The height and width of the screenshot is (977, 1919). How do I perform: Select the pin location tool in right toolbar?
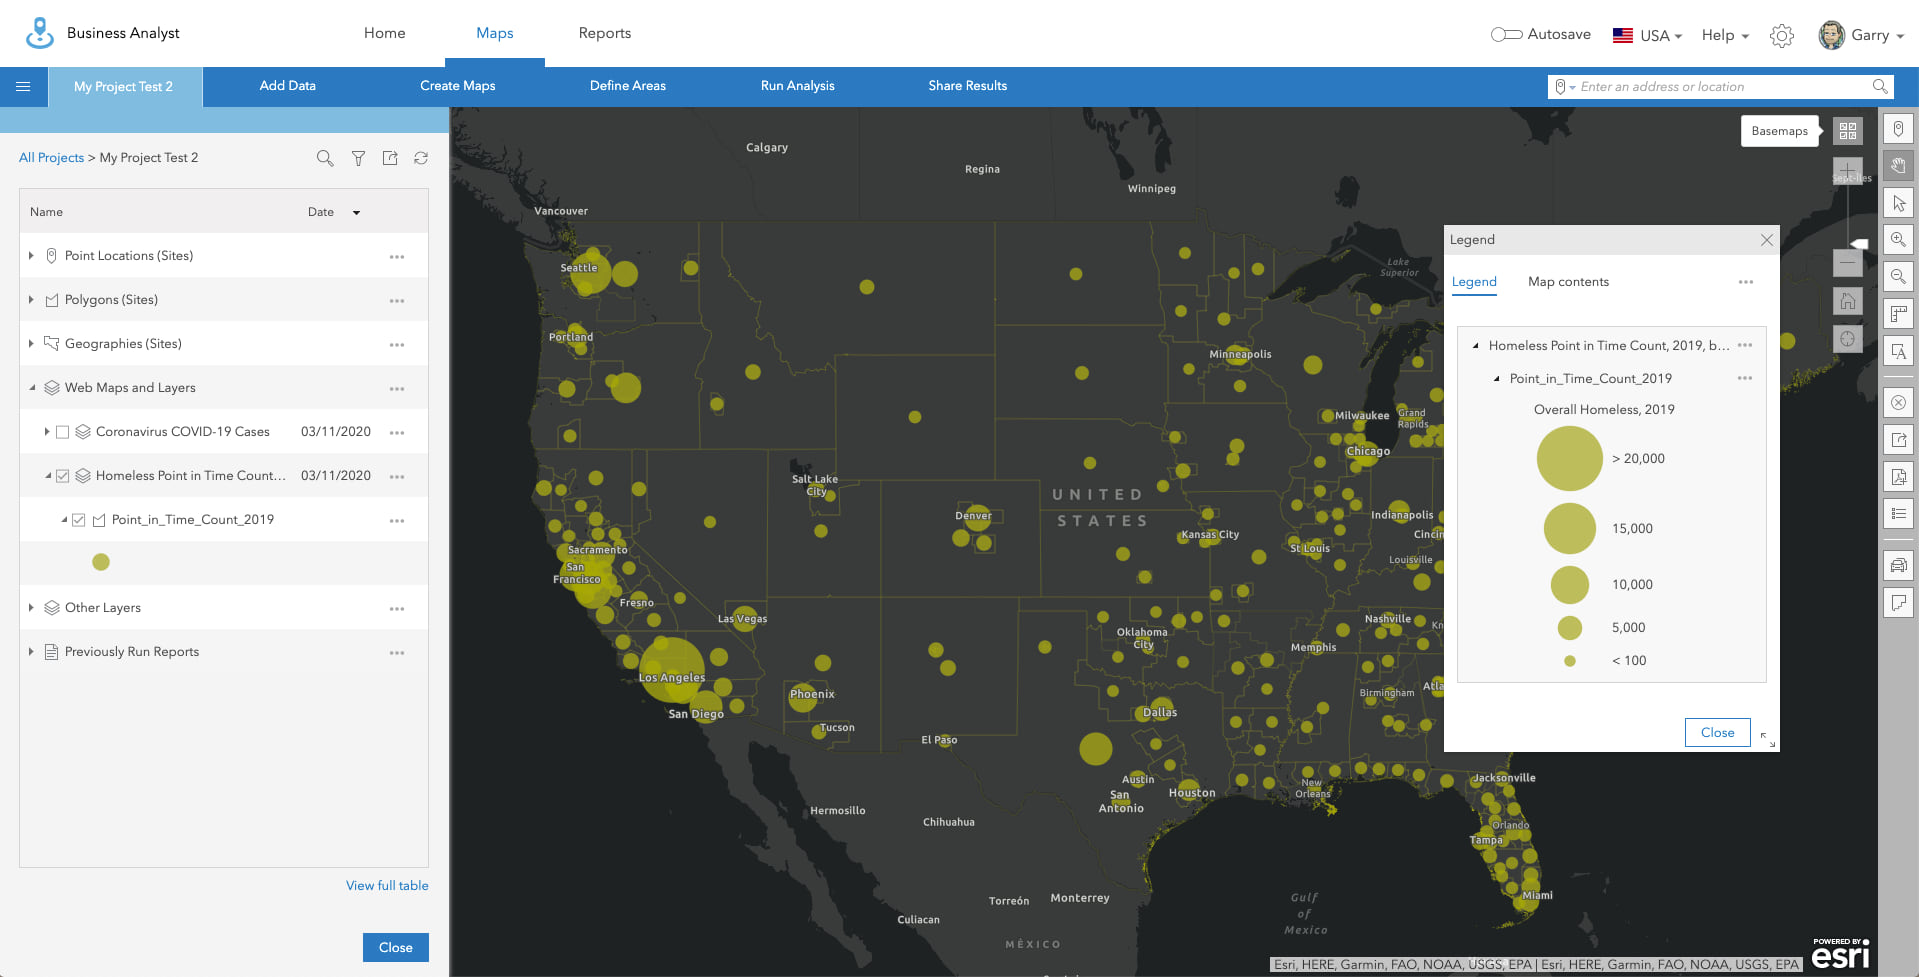click(1898, 129)
